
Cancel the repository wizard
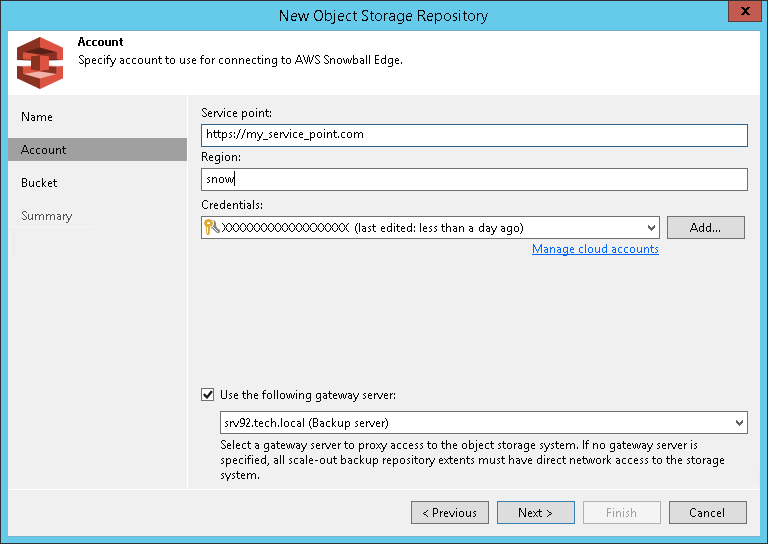point(707,513)
